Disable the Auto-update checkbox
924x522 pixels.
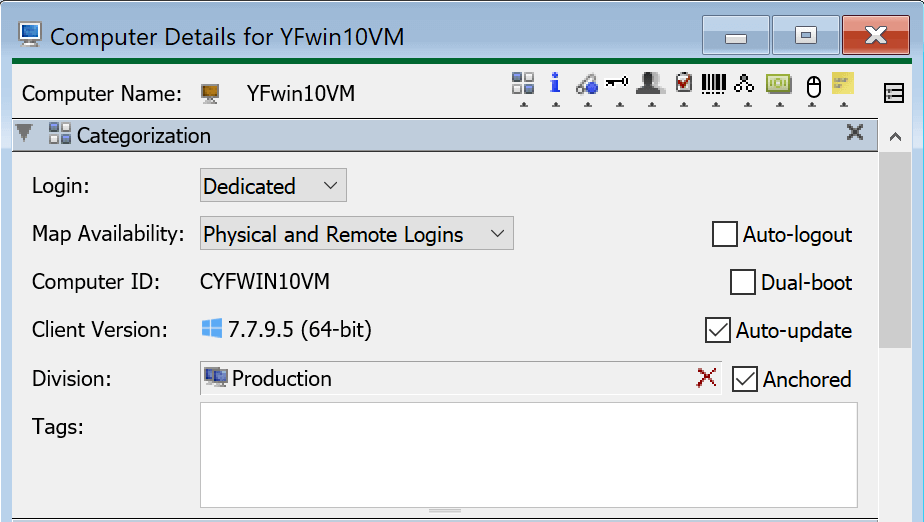click(718, 330)
